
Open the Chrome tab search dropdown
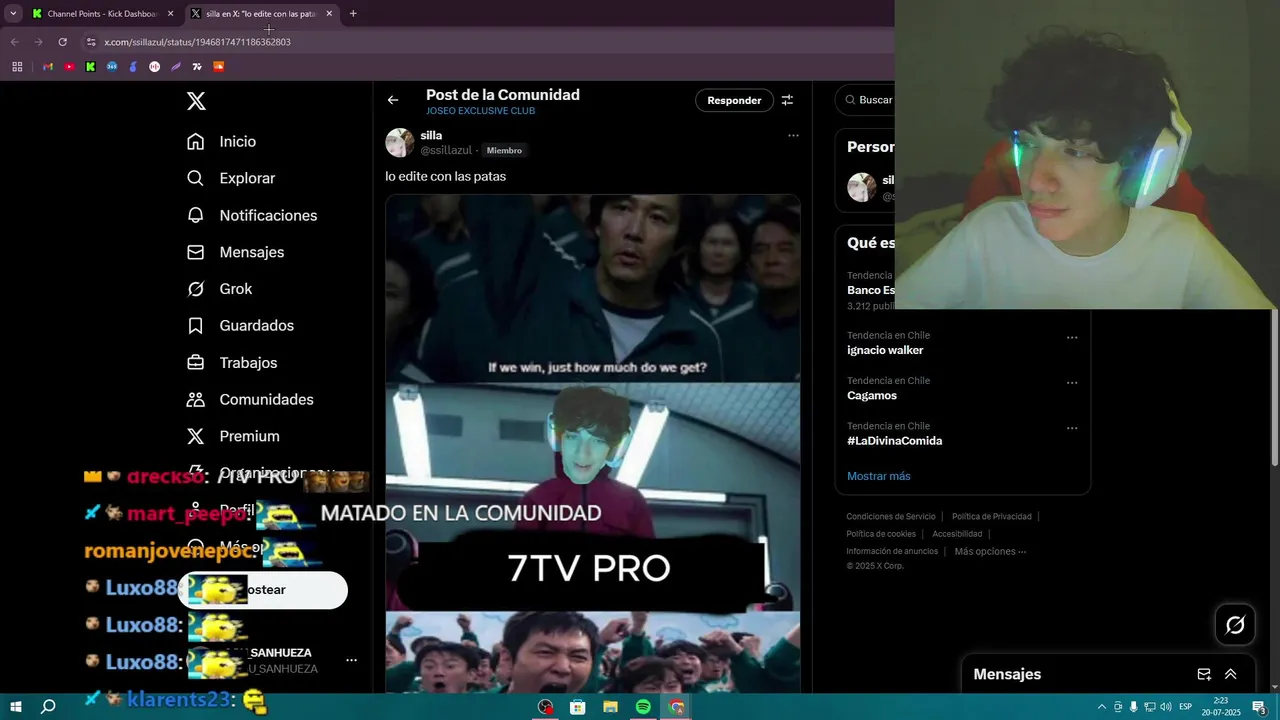tap(13, 13)
